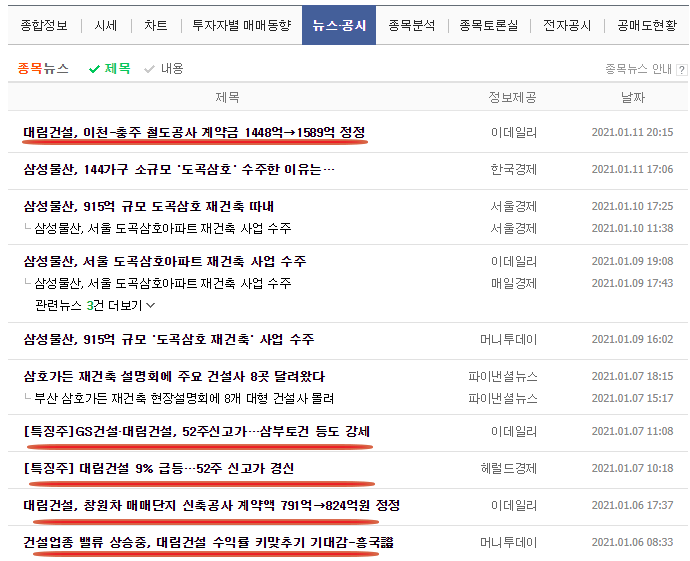Click source 한국경제
This screenshot has width=690, height=561.
(514, 169)
